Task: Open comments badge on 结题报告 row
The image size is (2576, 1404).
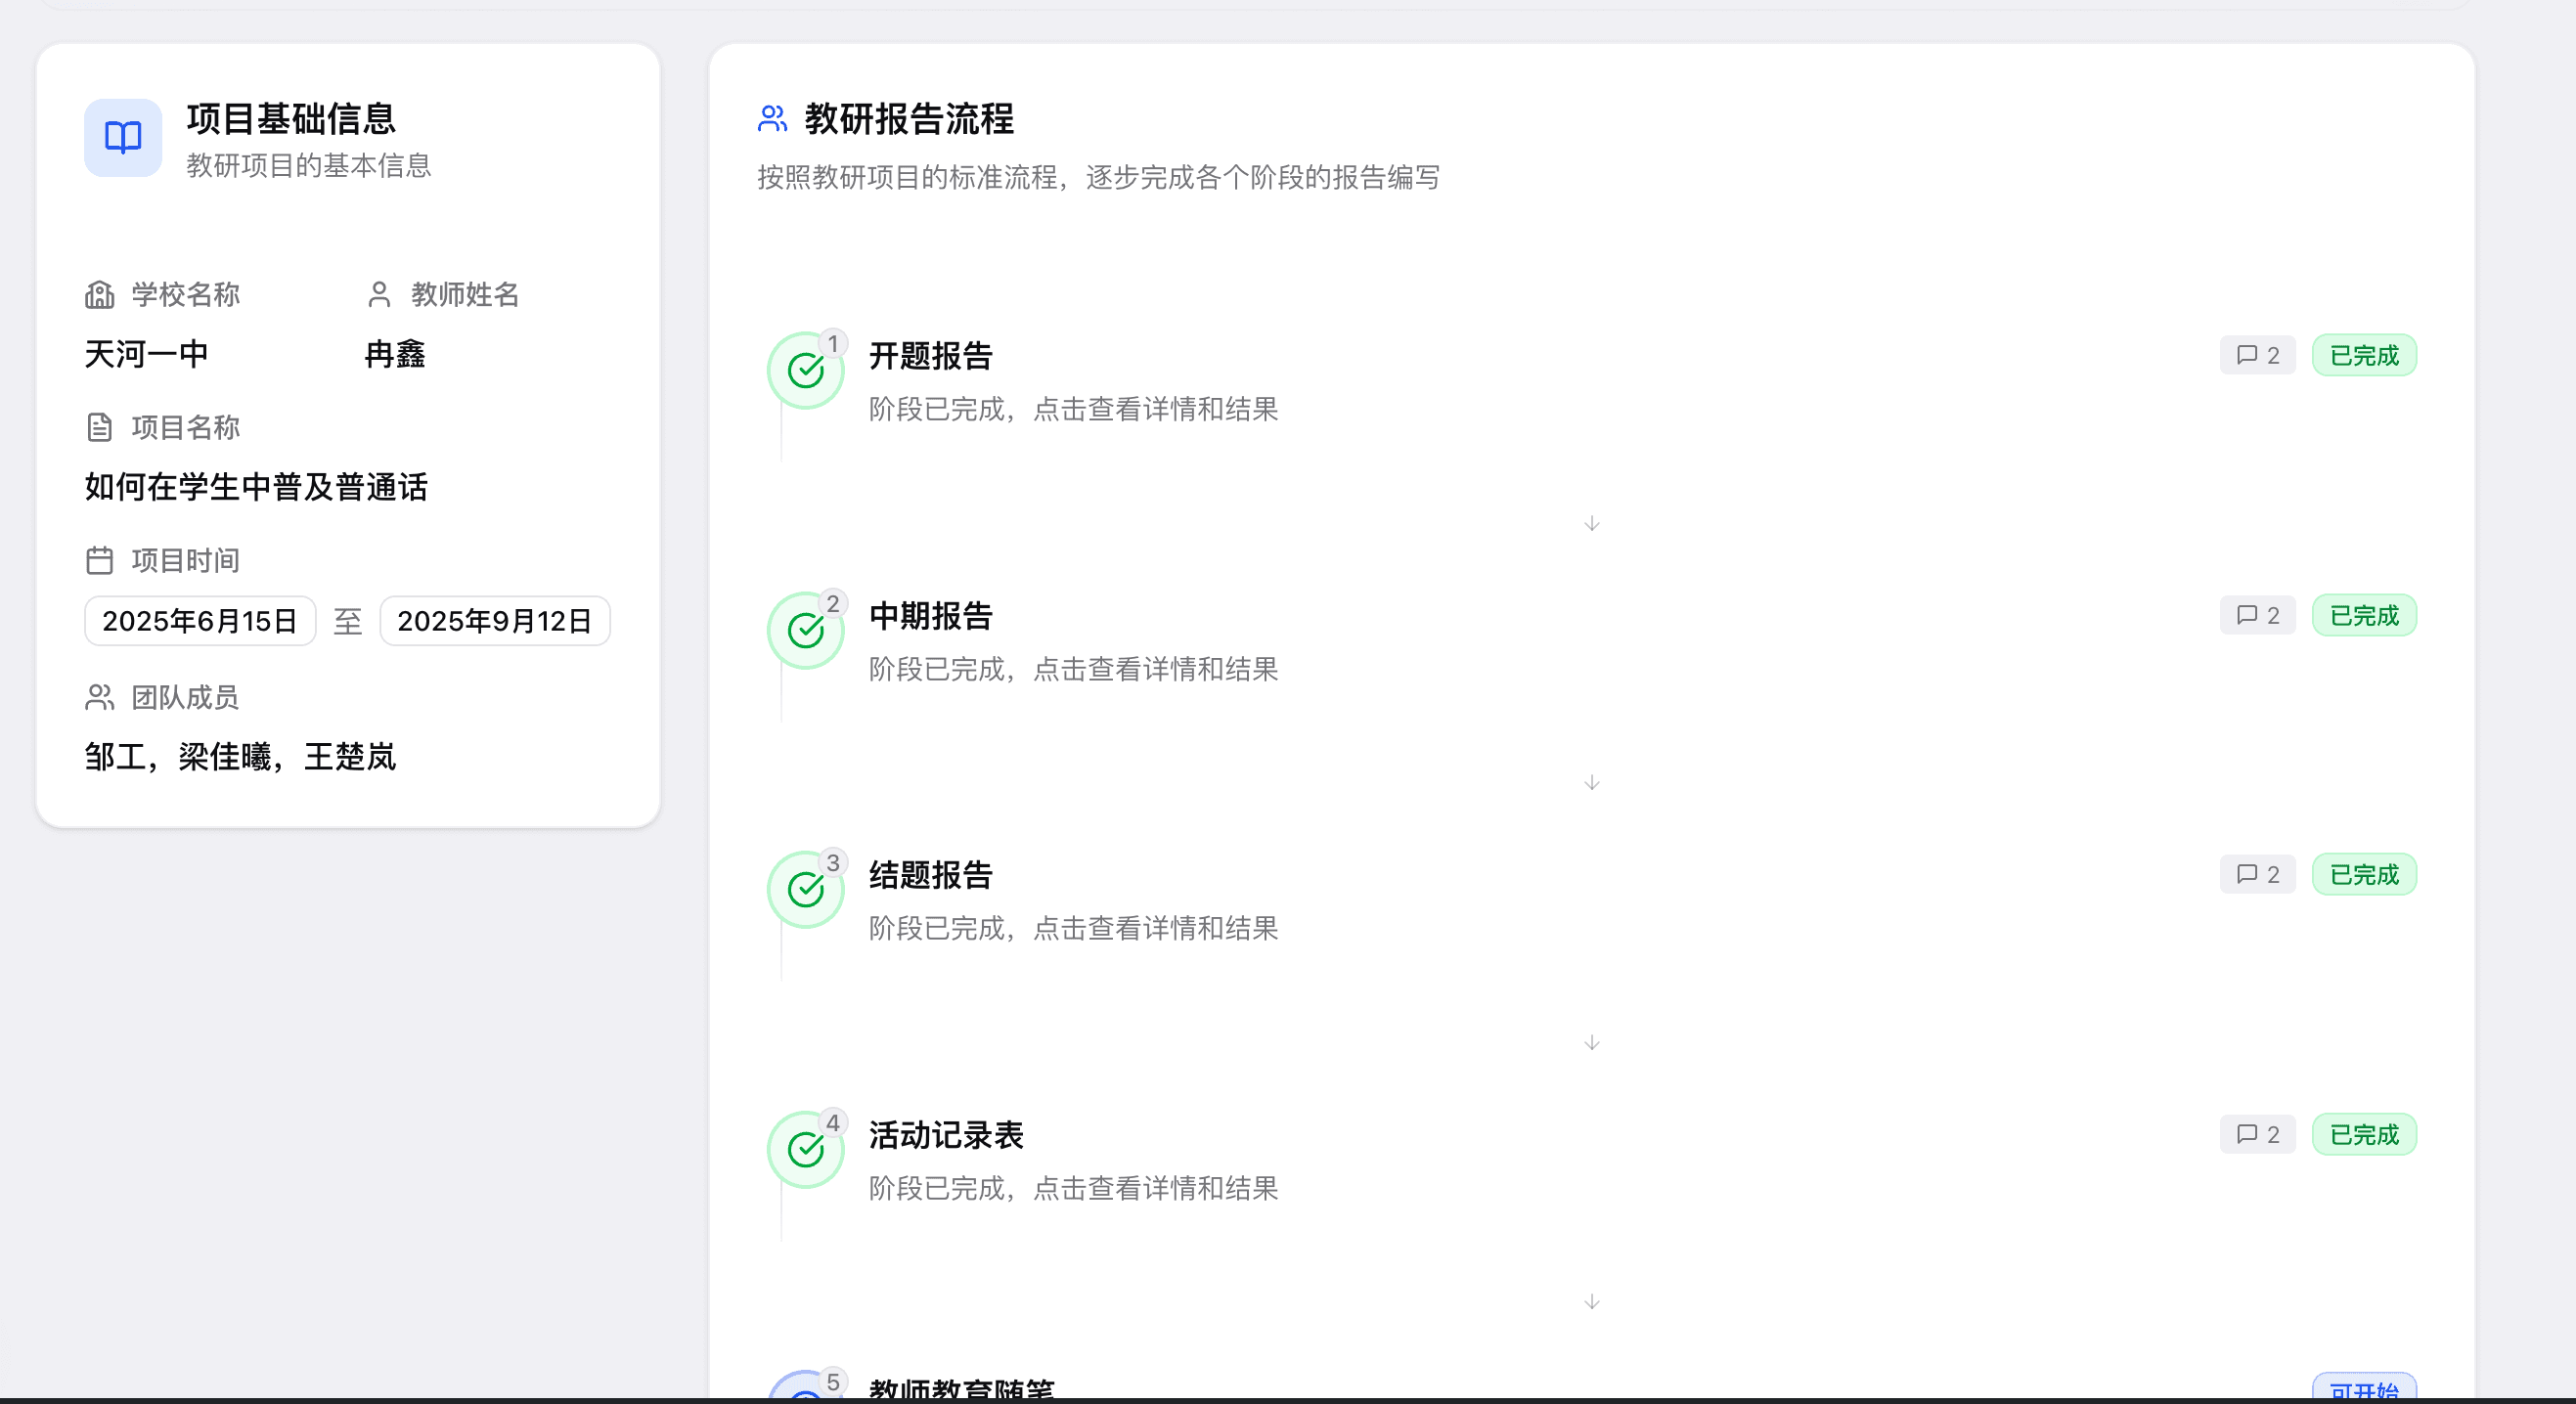Action: (x=2257, y=874)
